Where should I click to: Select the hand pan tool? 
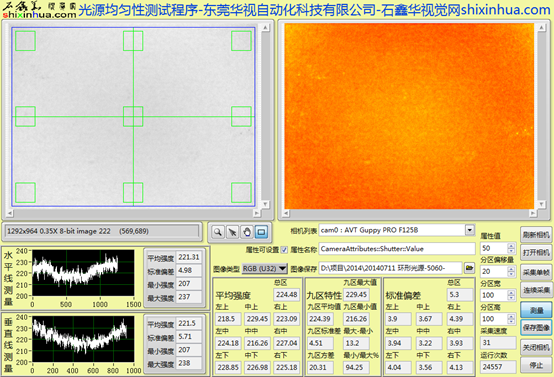coord(247,232)
